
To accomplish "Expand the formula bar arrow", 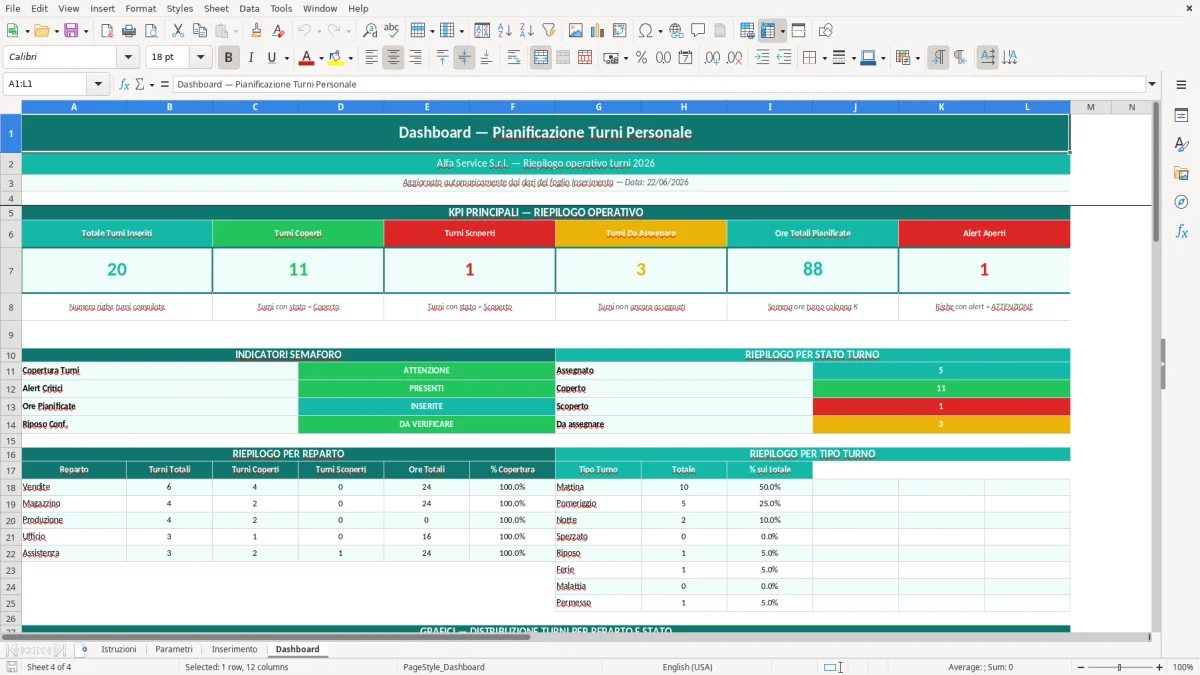I will pos(1152,84).
